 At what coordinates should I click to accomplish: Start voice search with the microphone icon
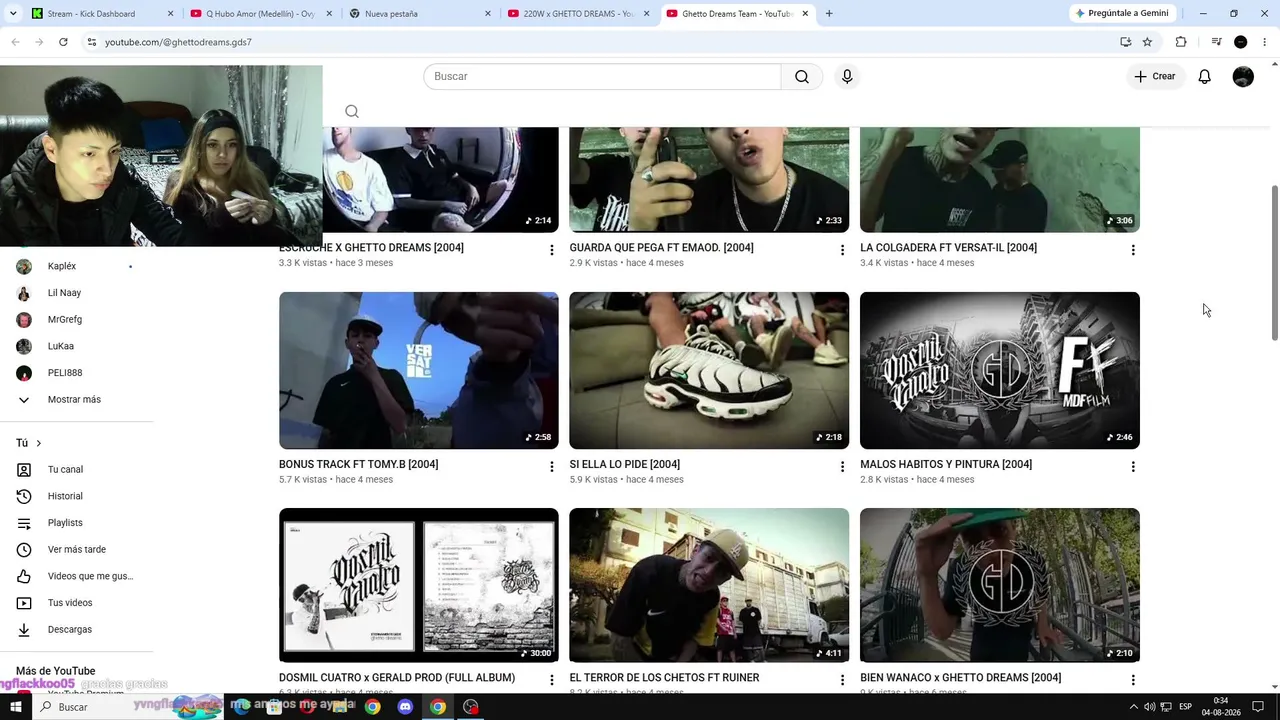(847, 77)
